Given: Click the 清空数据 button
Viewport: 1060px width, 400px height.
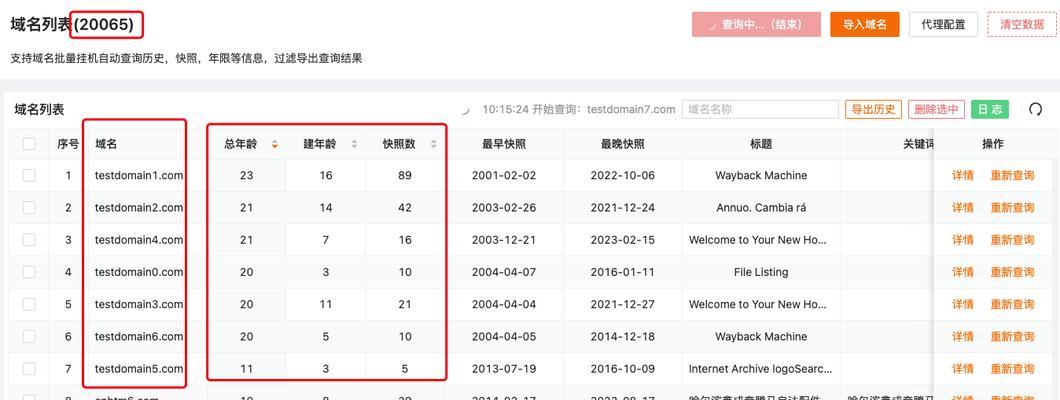Looking at the screenshot, I should pyautogui.click(x=1021, y=24).
